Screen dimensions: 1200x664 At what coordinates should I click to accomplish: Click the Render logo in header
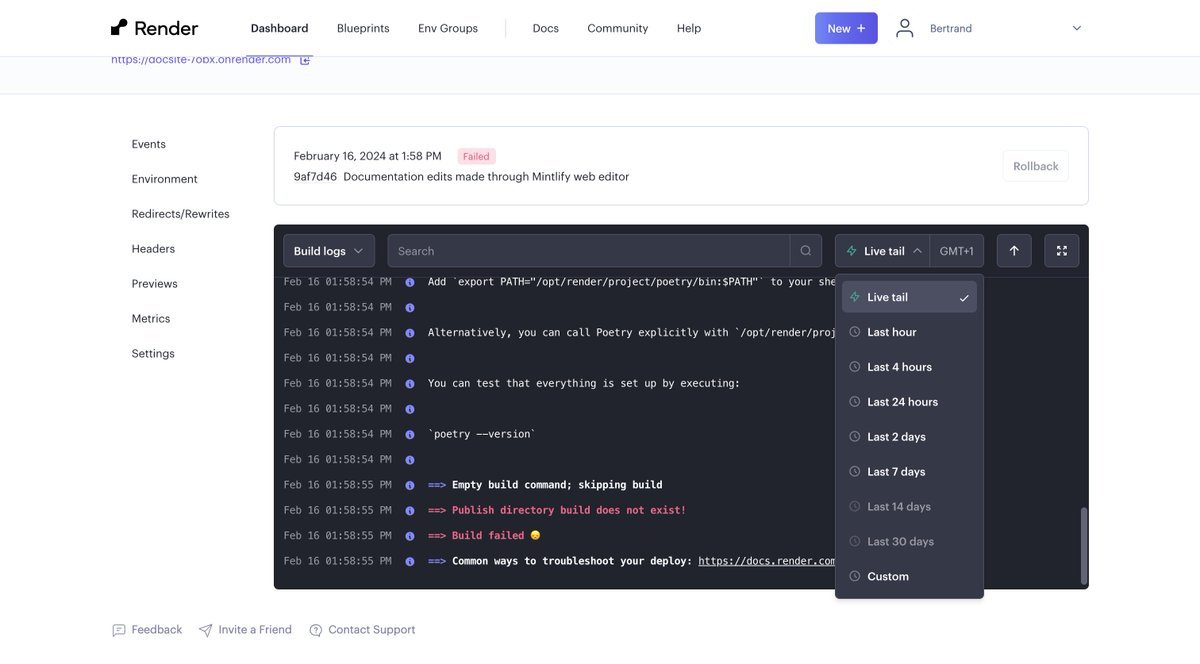(x=154, y=28)
